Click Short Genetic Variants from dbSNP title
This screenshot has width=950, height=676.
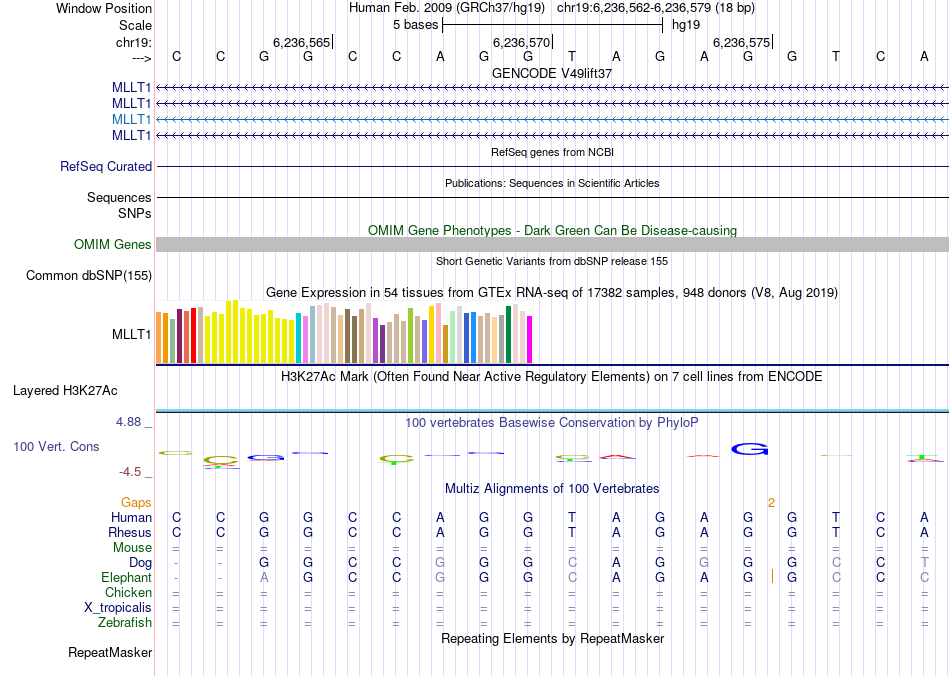(x=552, y=261)
